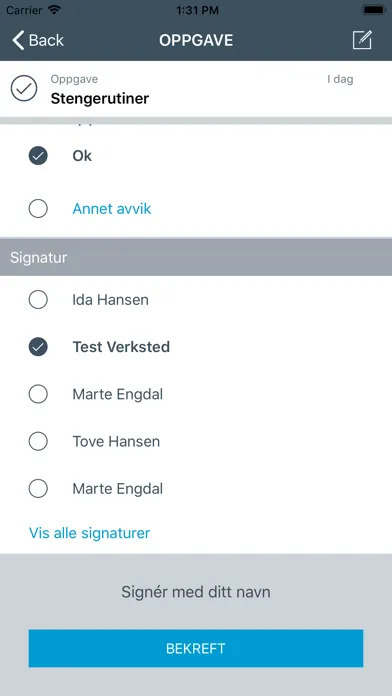Tap the Back text label
This screenshot has height=696, width=392.
[x=46, y=40]
